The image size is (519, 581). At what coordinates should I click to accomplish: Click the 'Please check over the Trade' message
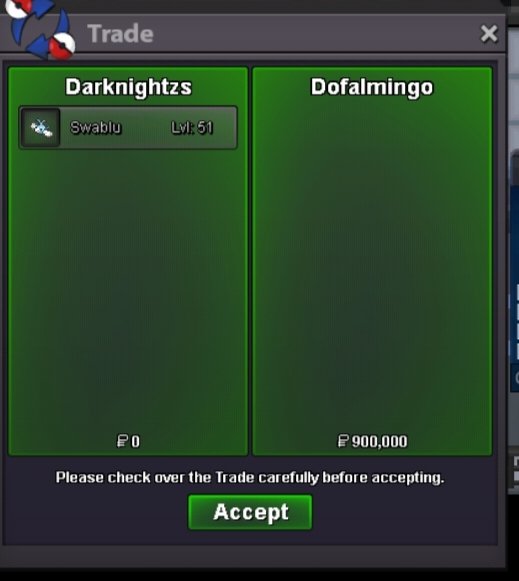tap(250, 478)
